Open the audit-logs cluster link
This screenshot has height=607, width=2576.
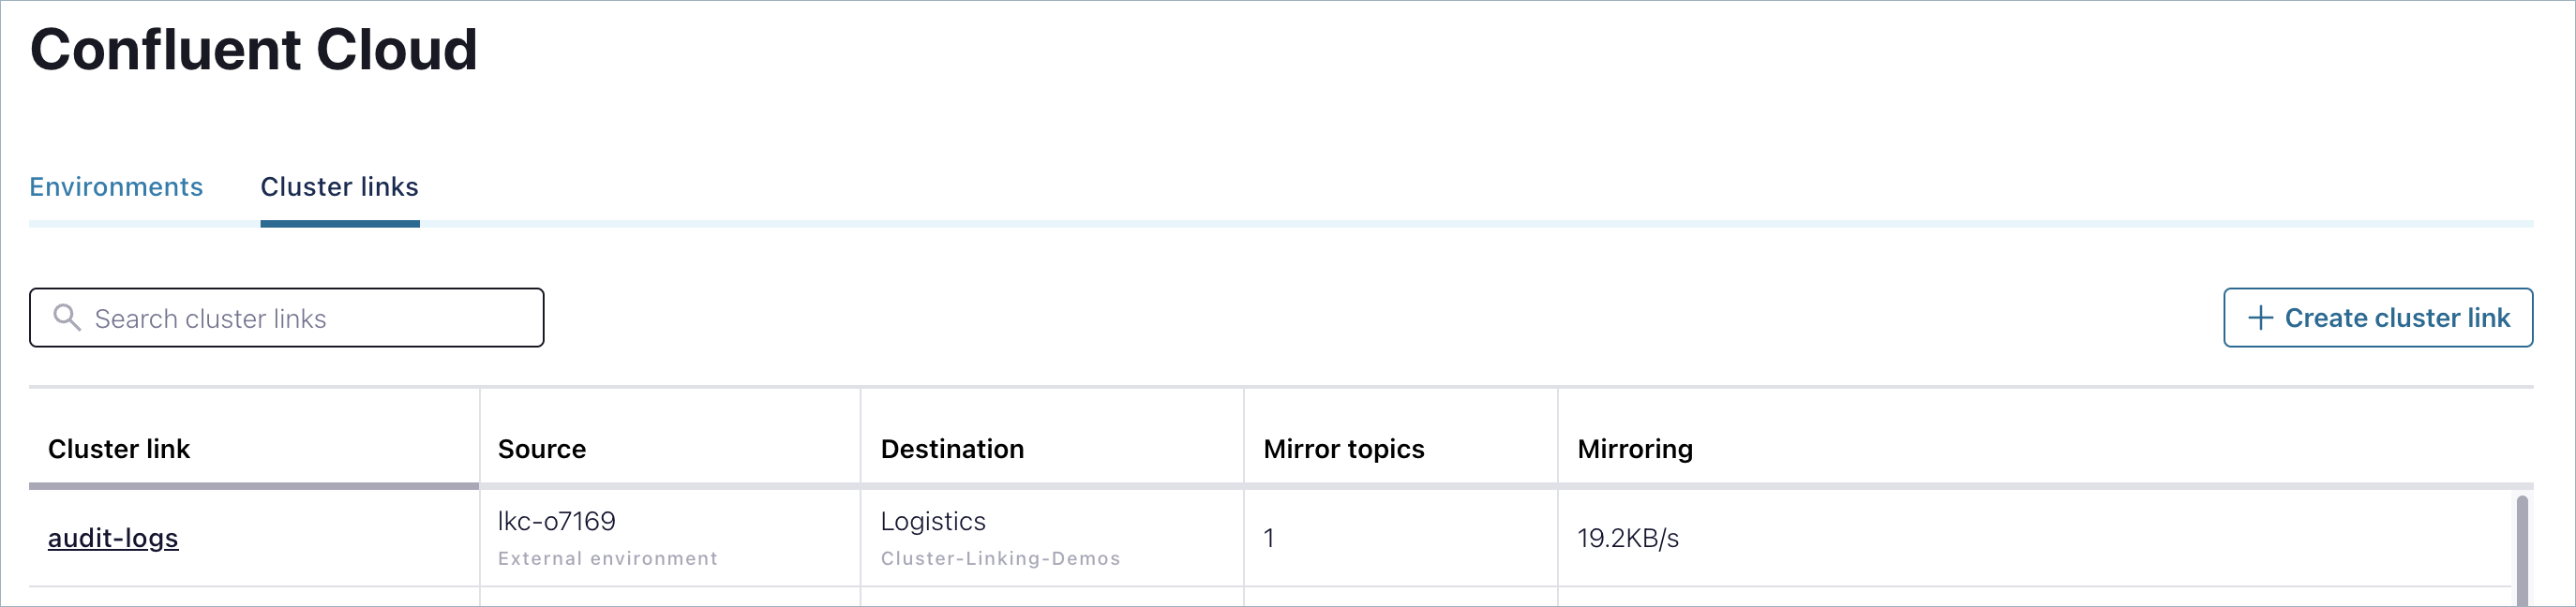pyautogui.click(x=113, y=537)
